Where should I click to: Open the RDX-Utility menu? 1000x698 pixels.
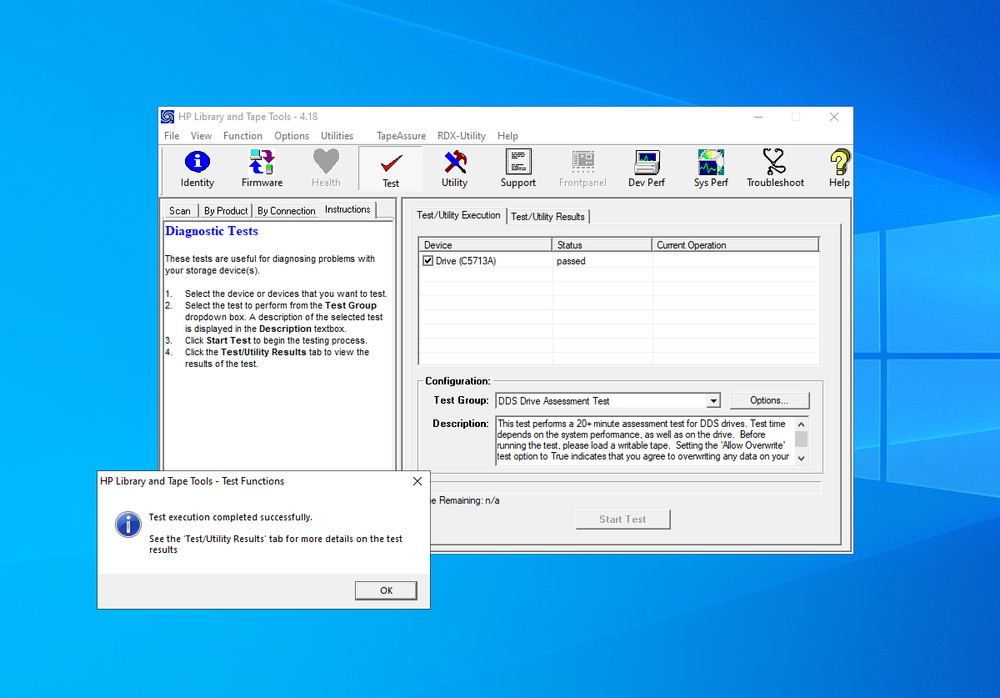[x=461, y=136]
